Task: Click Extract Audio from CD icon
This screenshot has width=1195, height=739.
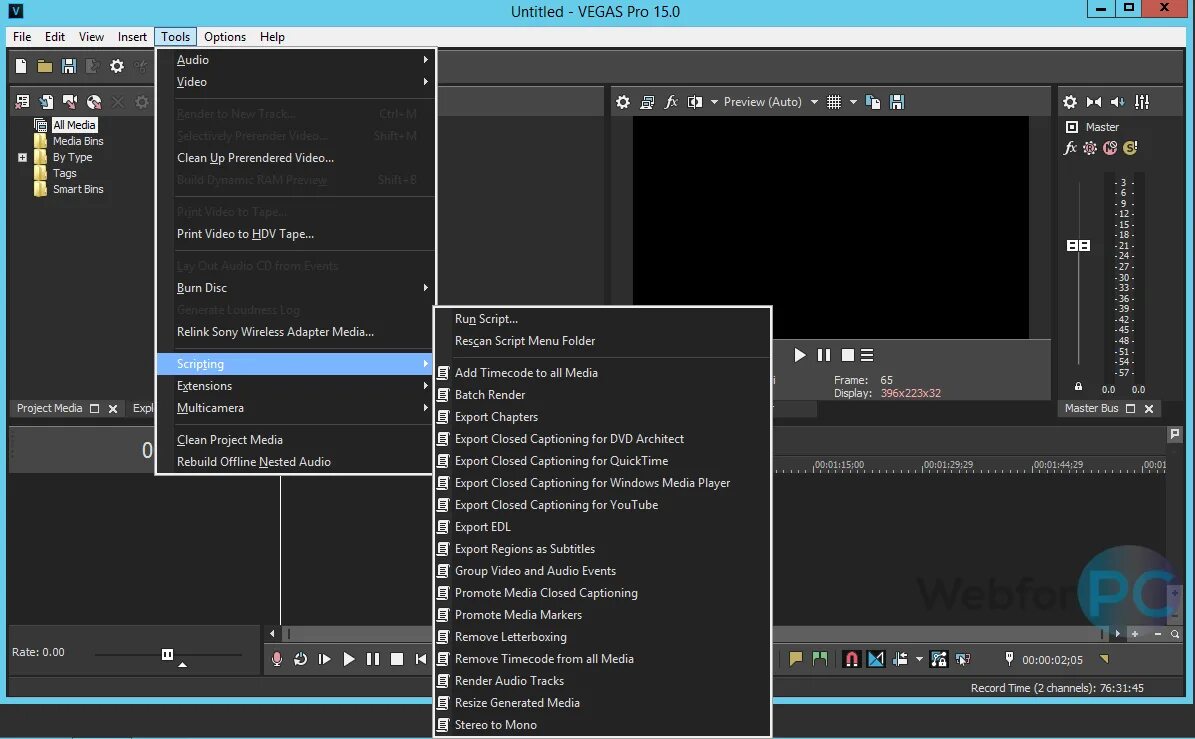Action: tap(94, 101)
